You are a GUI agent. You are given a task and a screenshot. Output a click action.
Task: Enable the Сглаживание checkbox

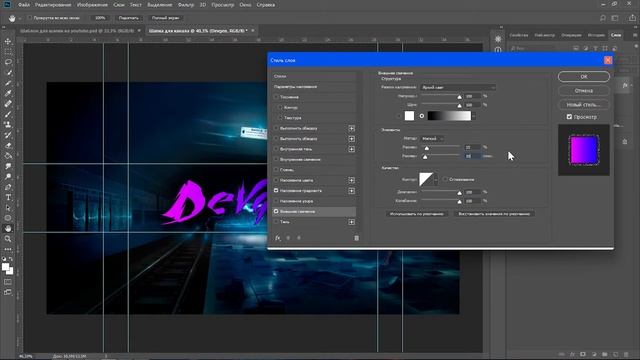pyautogui.click(x=445, y=179)
